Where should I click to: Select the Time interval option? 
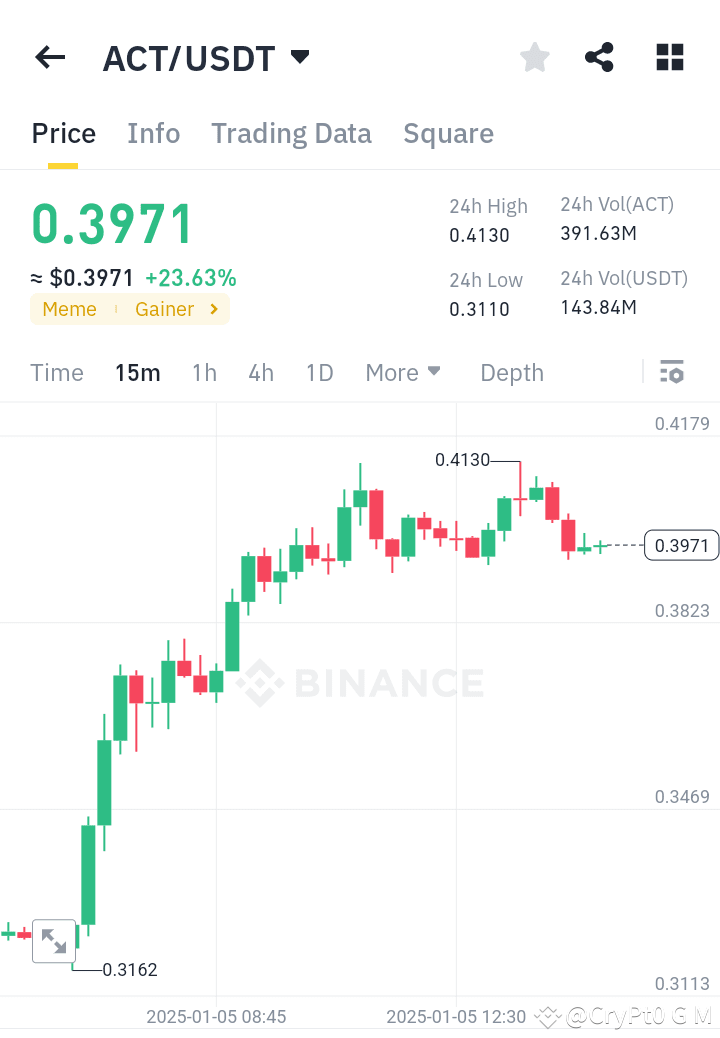(x=56, y=372)
